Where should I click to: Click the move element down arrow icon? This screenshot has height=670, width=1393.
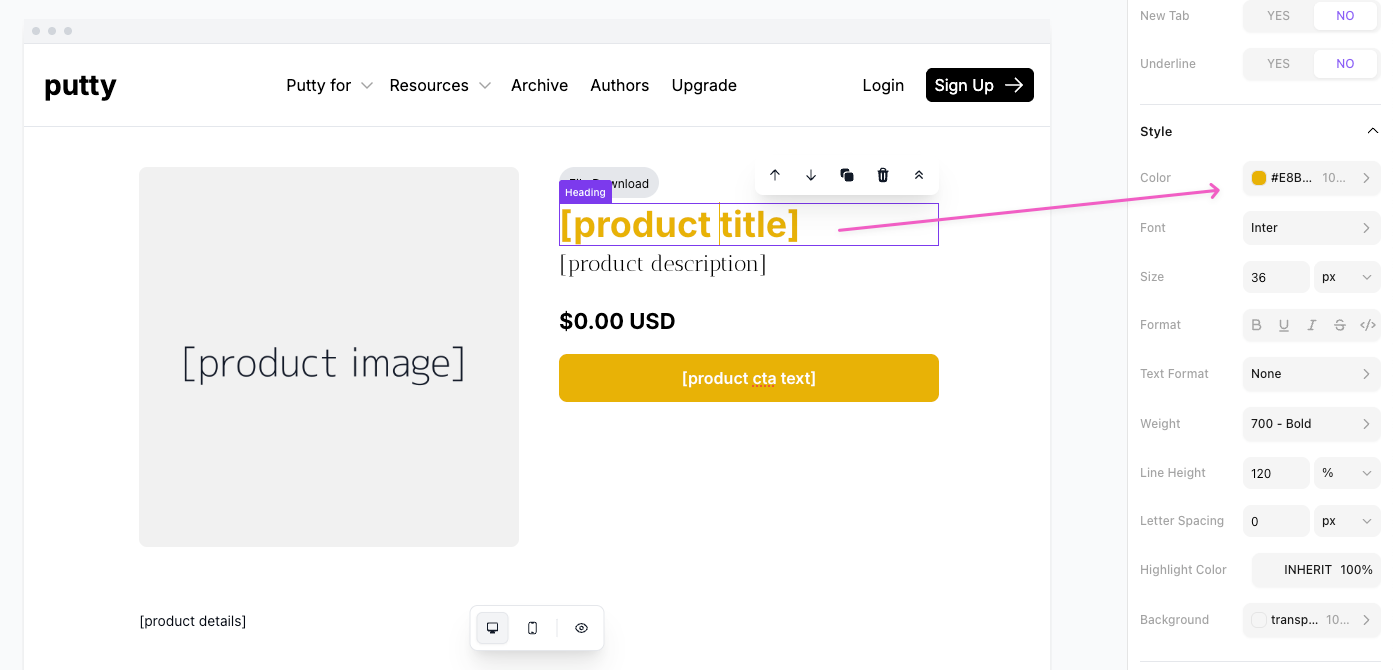coord(811,175)
